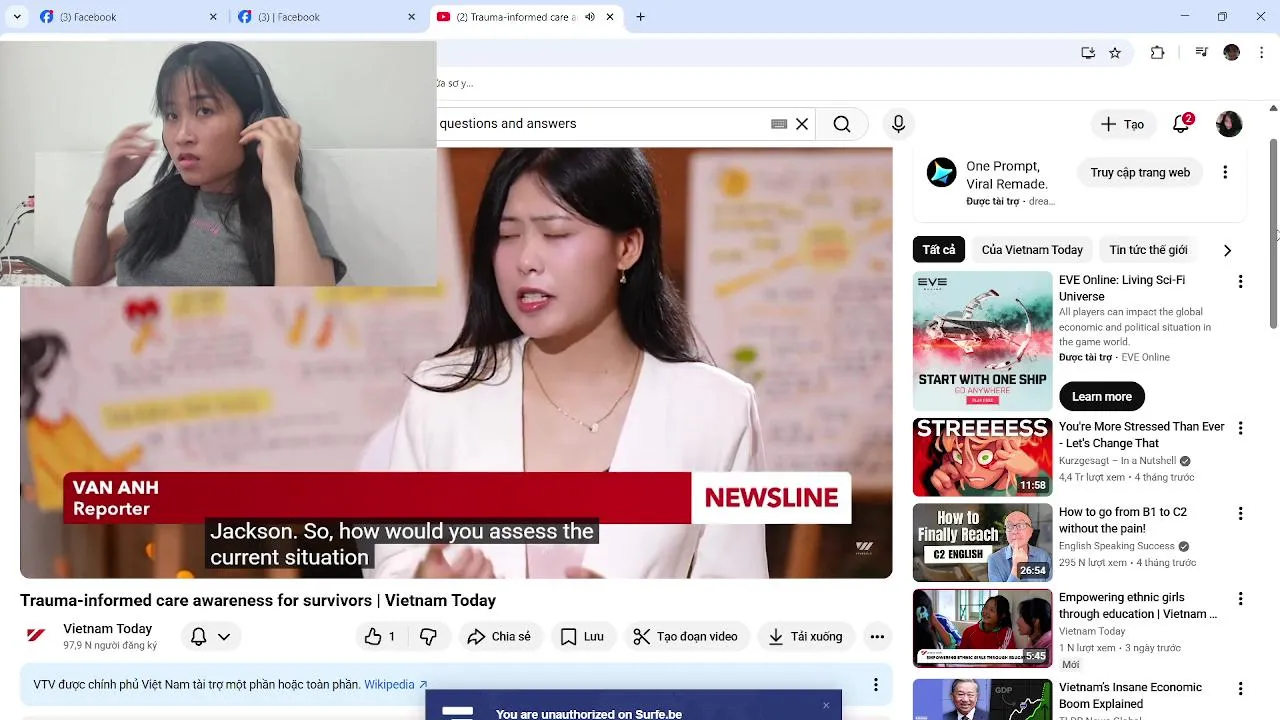
Task: Select 'Của Vietnam Today' filter chip
Action: [x=1032, y=250]
